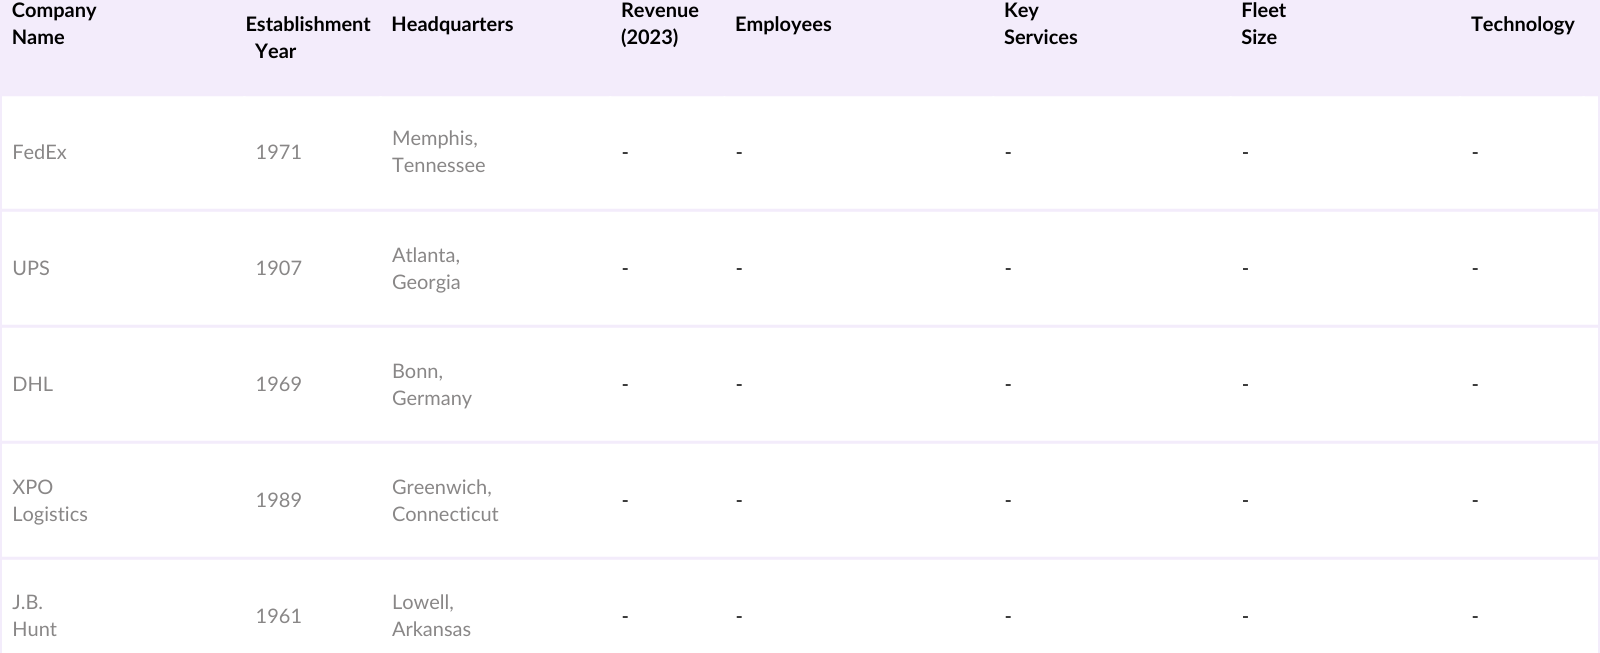Click the 1971 establishment year cell
The width and height of the screenshot is (1600, 653).
[x=278, y=152]
